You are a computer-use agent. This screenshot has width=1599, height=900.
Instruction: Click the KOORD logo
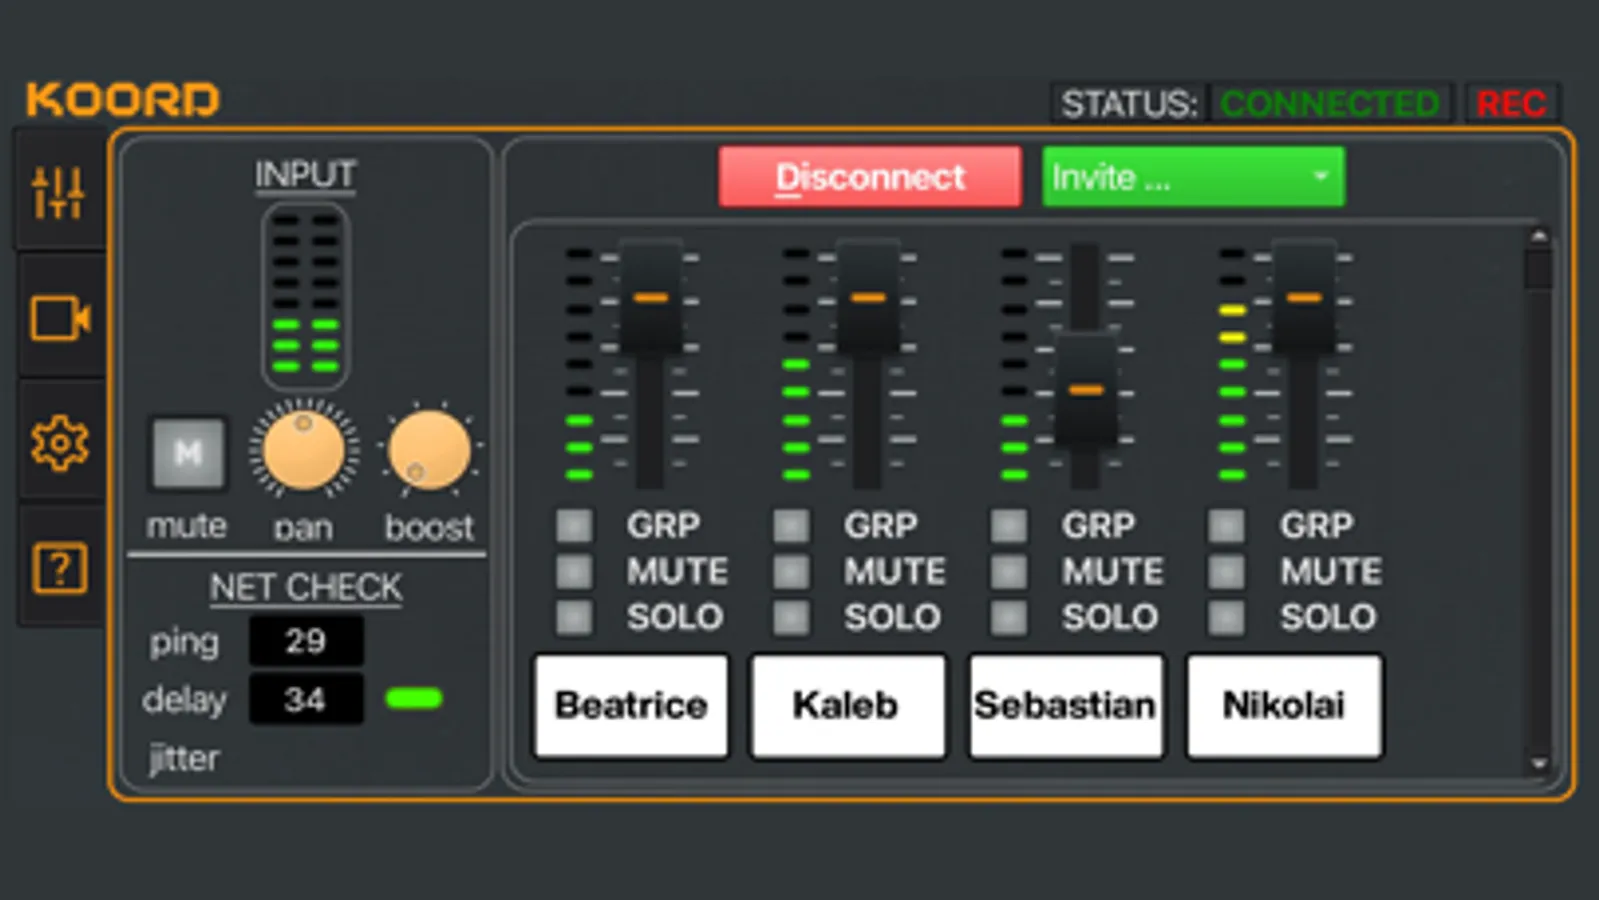pyautogui.click(x=123, y=100)
